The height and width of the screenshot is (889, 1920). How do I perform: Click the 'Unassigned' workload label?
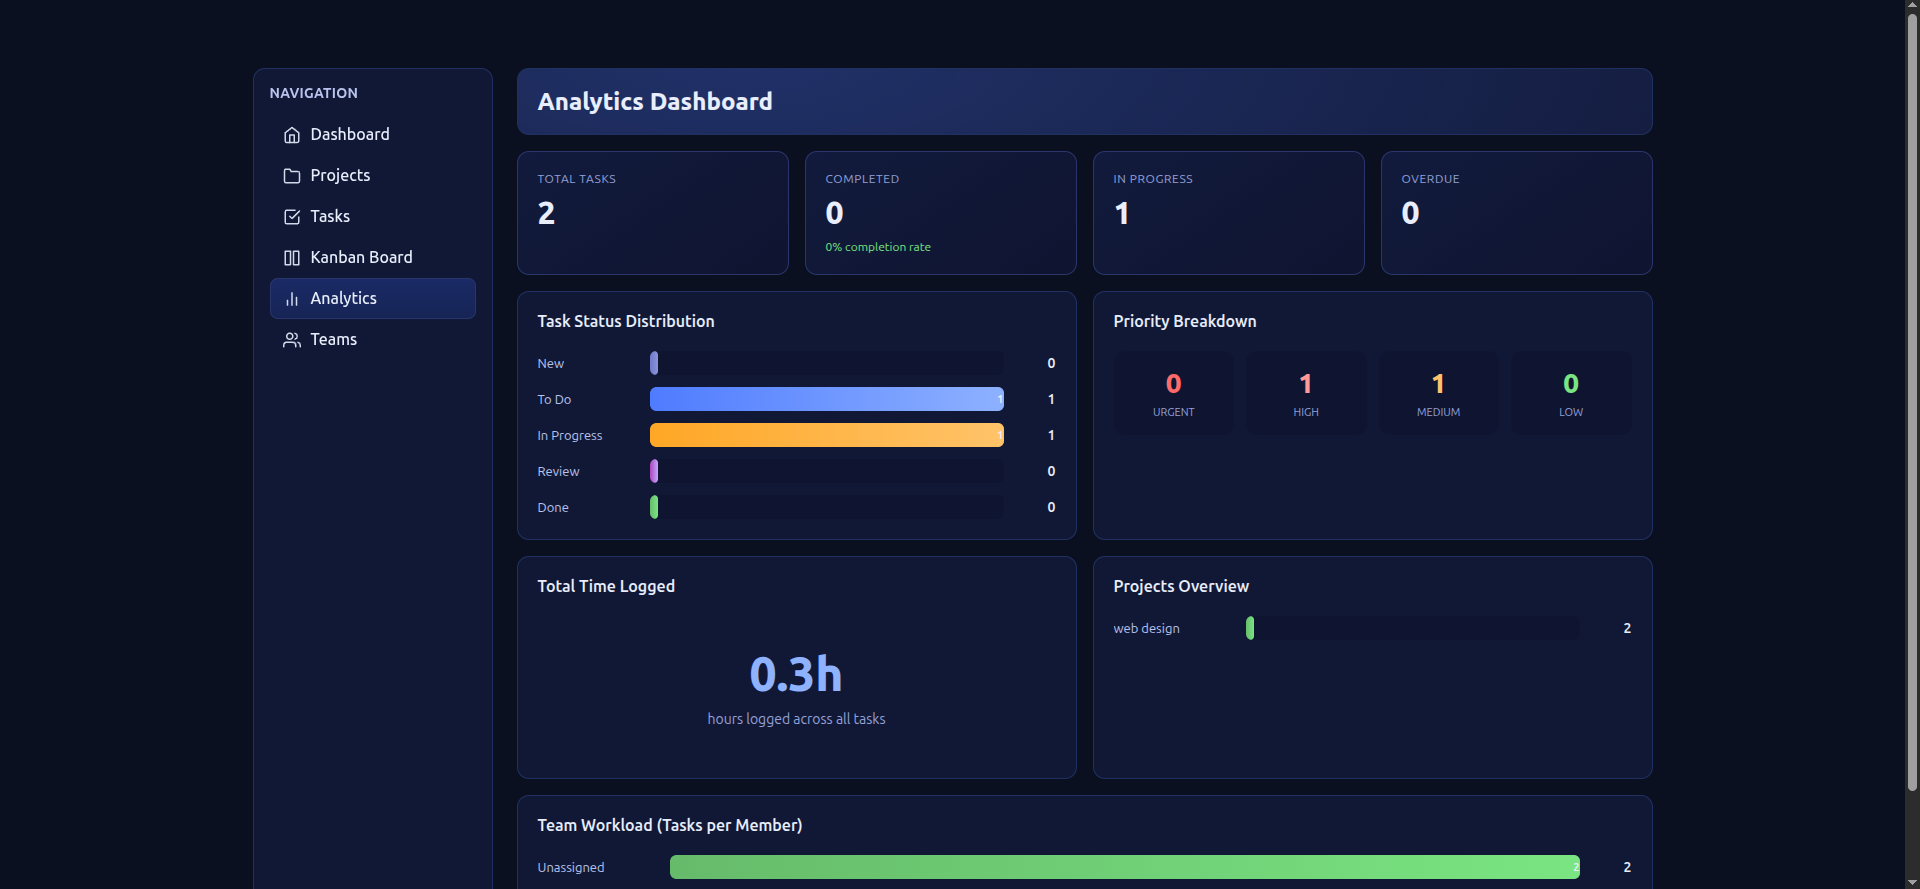coord(571,867)
